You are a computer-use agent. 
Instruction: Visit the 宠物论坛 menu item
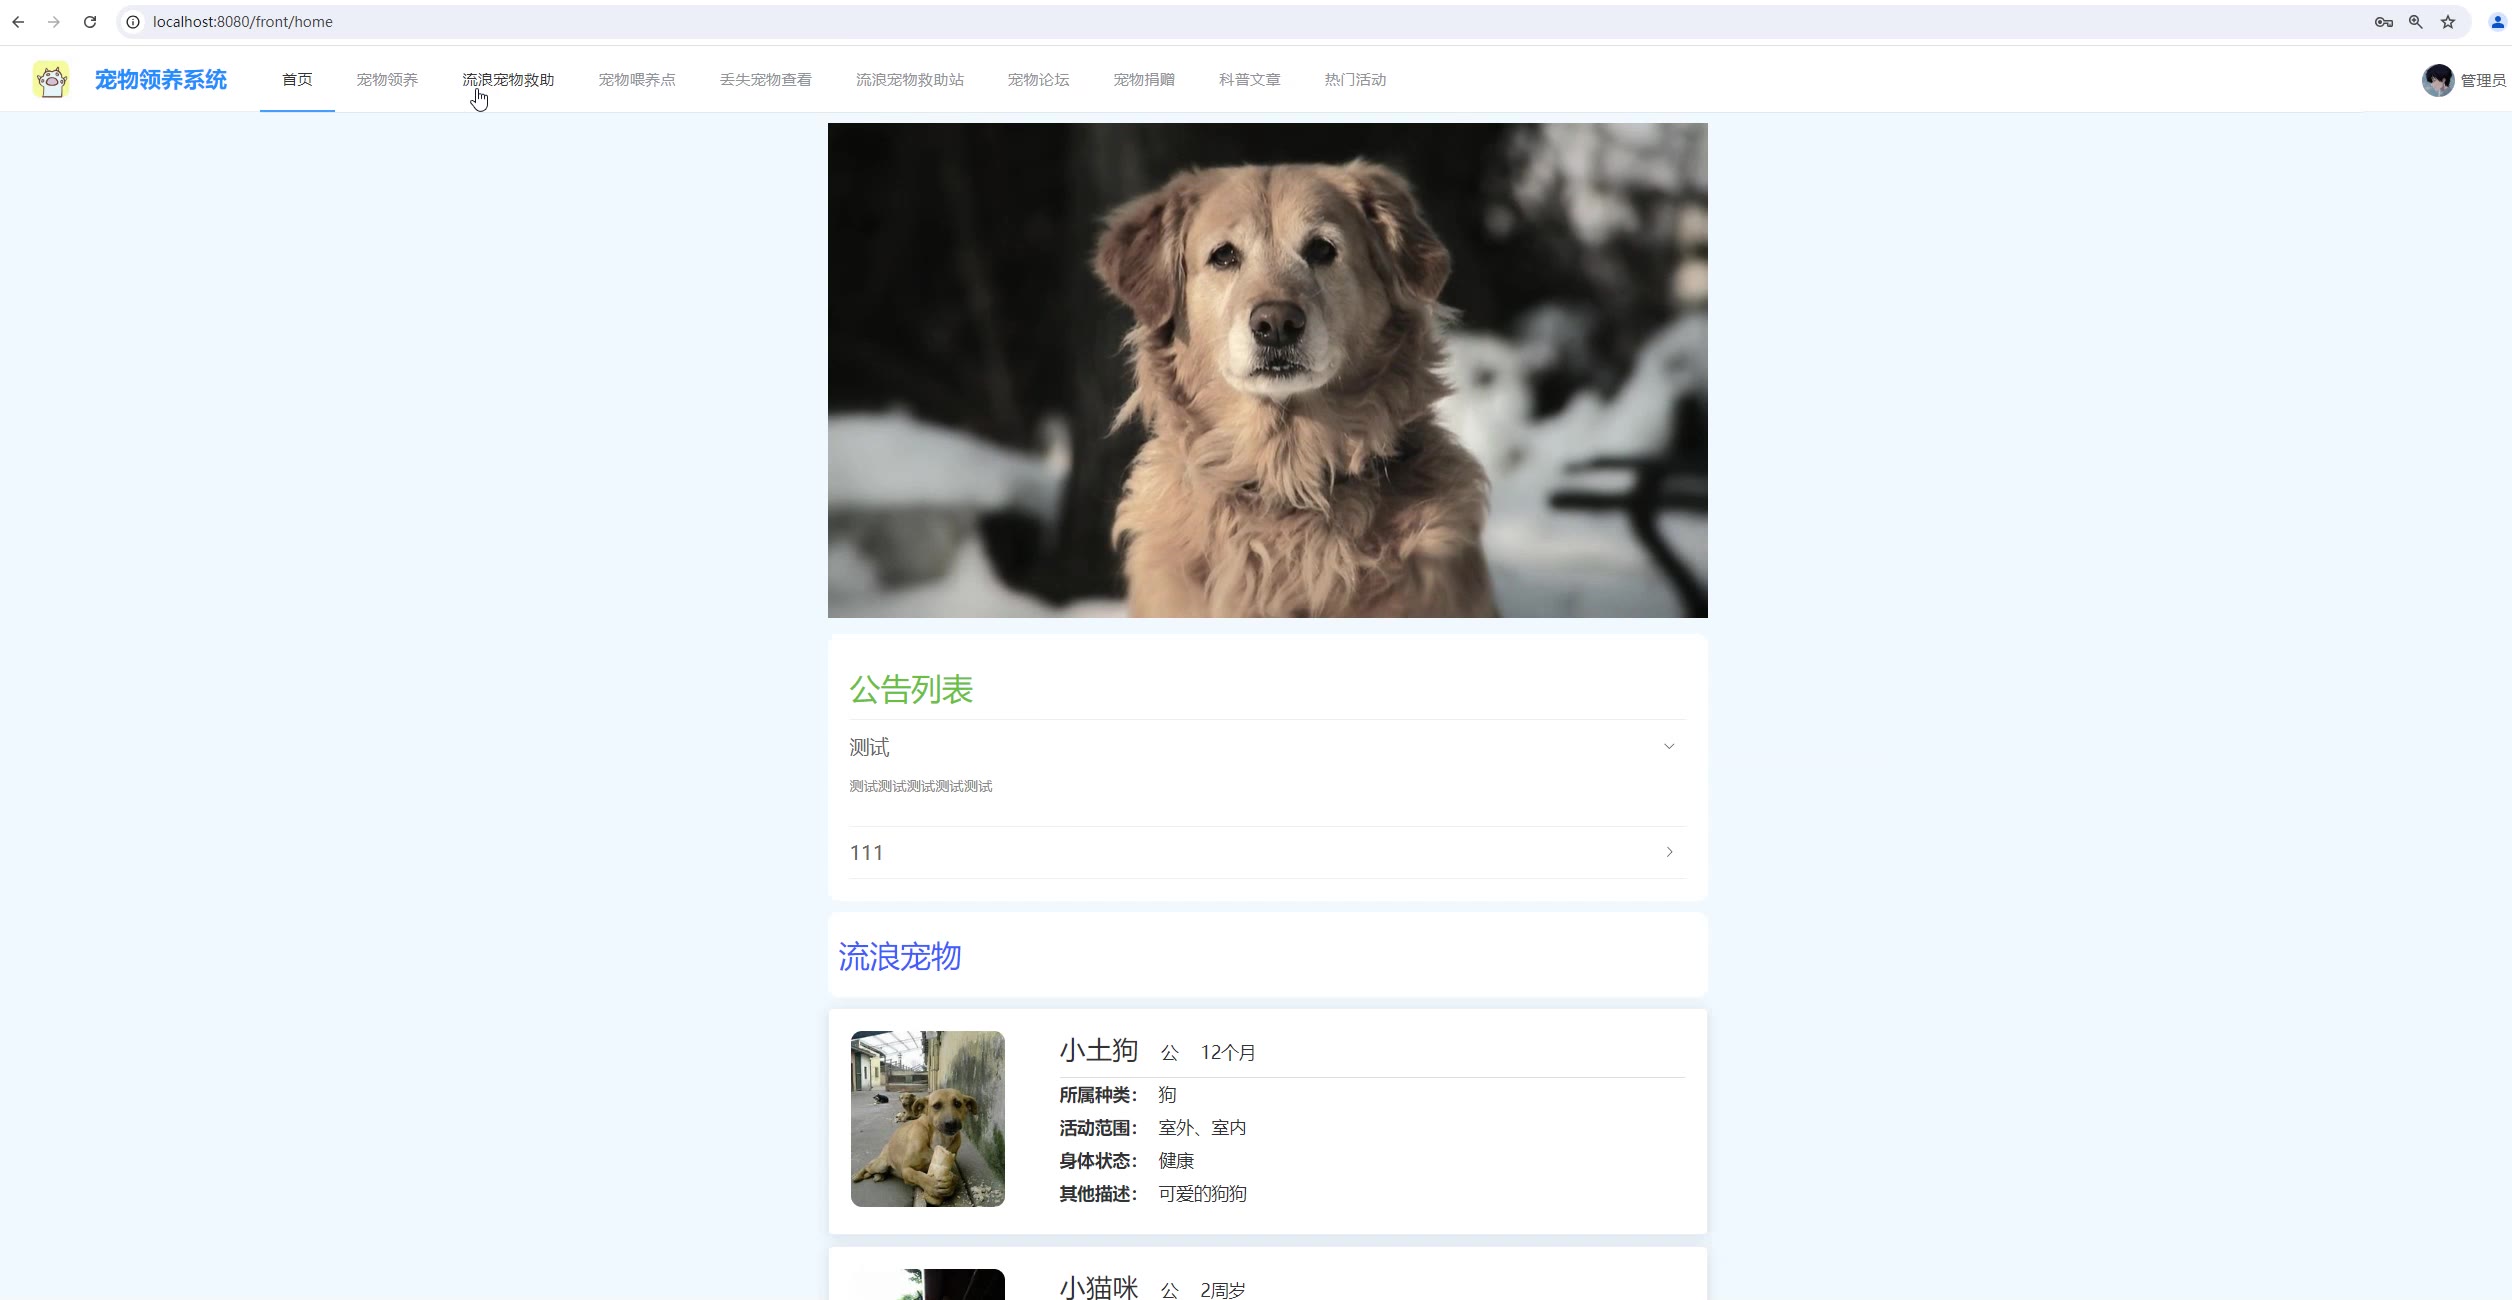[x=1039, y=80]
